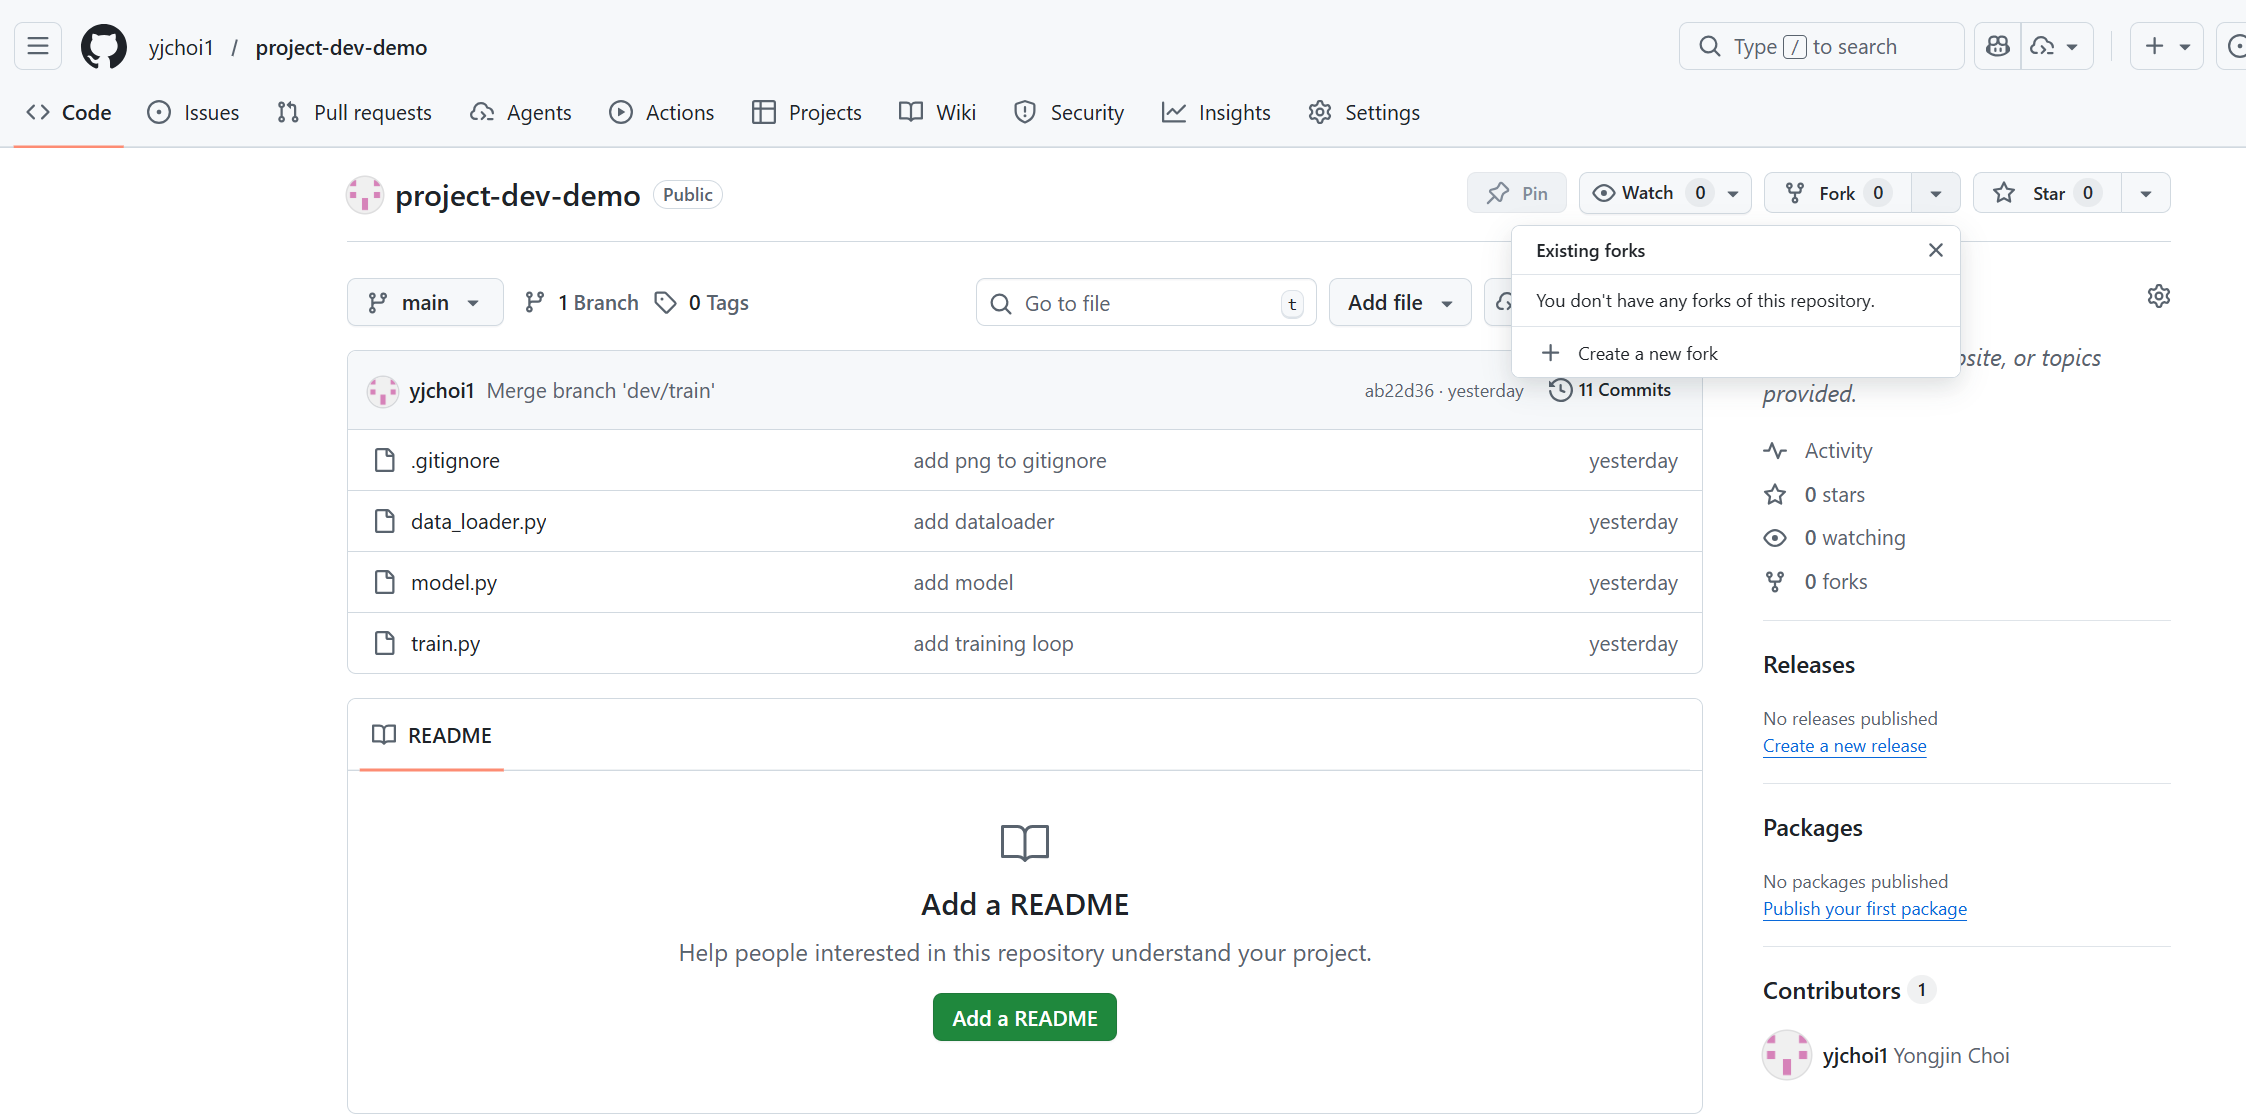Click the GitHub Octocat home logo
This screenshot has height=1115, width=2246.
(103, 47)
